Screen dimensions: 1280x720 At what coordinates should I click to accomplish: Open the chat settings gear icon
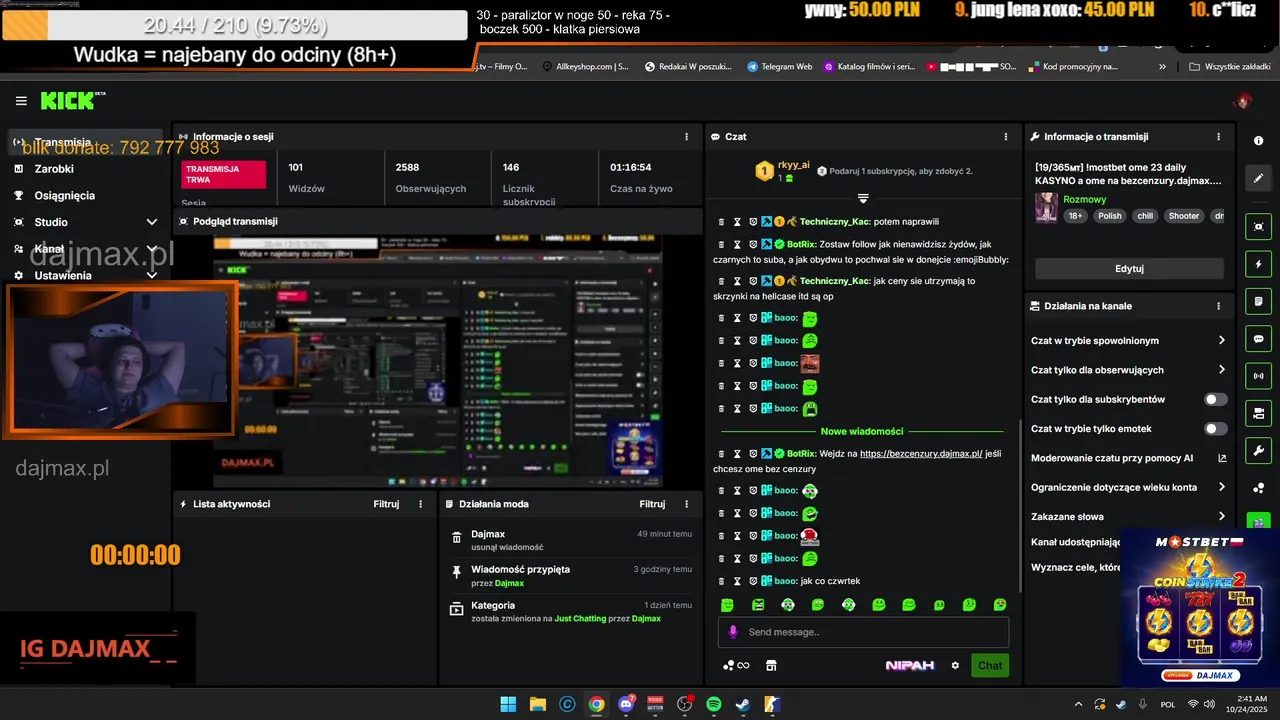point(955,666)
